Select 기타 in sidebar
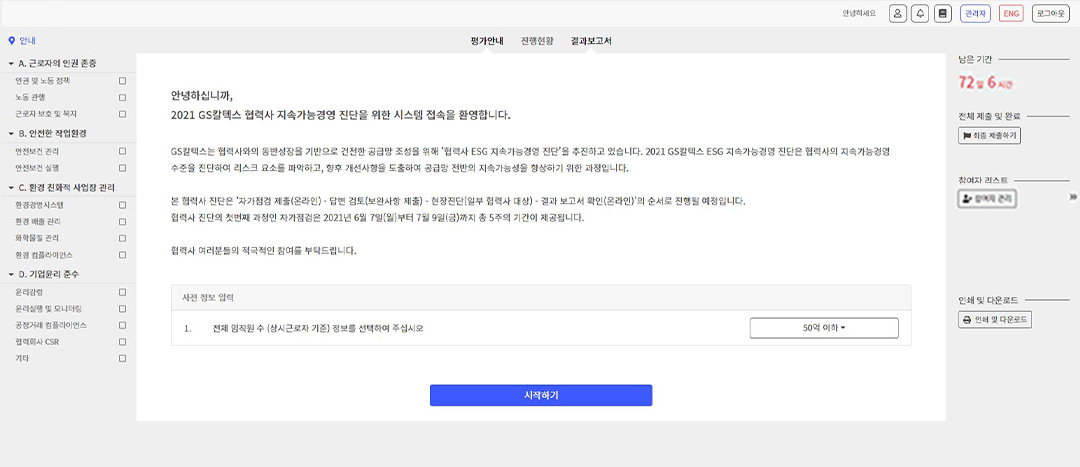The height and width of the screenshot is (467, 1080). click(x=21, y=358)
